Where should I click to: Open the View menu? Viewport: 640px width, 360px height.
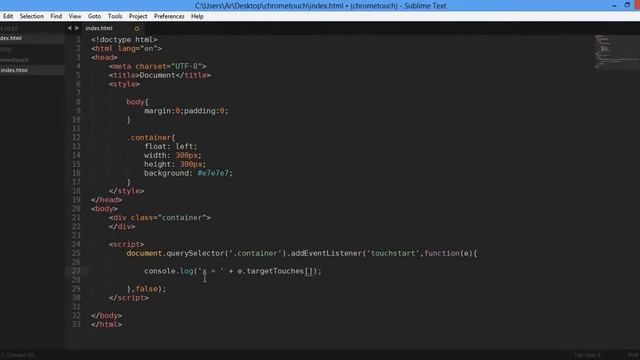(75, 16)
